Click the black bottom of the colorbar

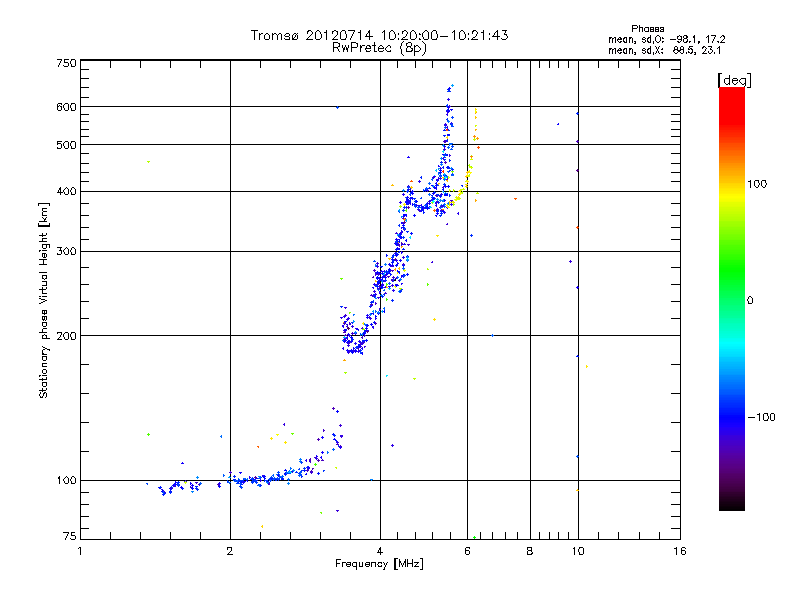[x=732, y=503]
